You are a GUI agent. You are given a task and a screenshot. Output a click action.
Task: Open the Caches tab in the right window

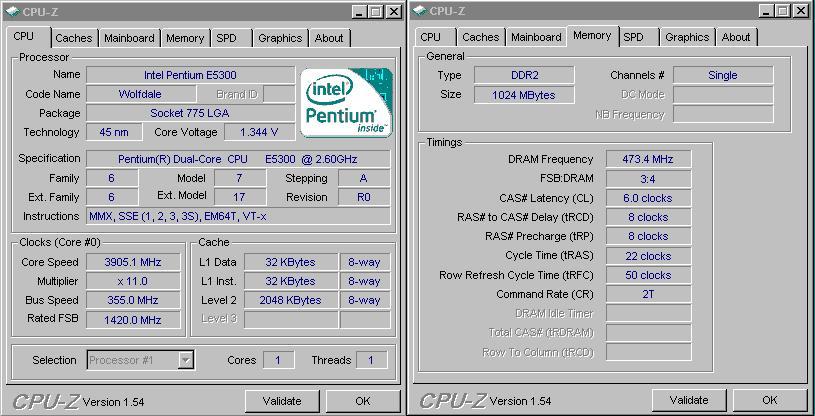(480, 37)
